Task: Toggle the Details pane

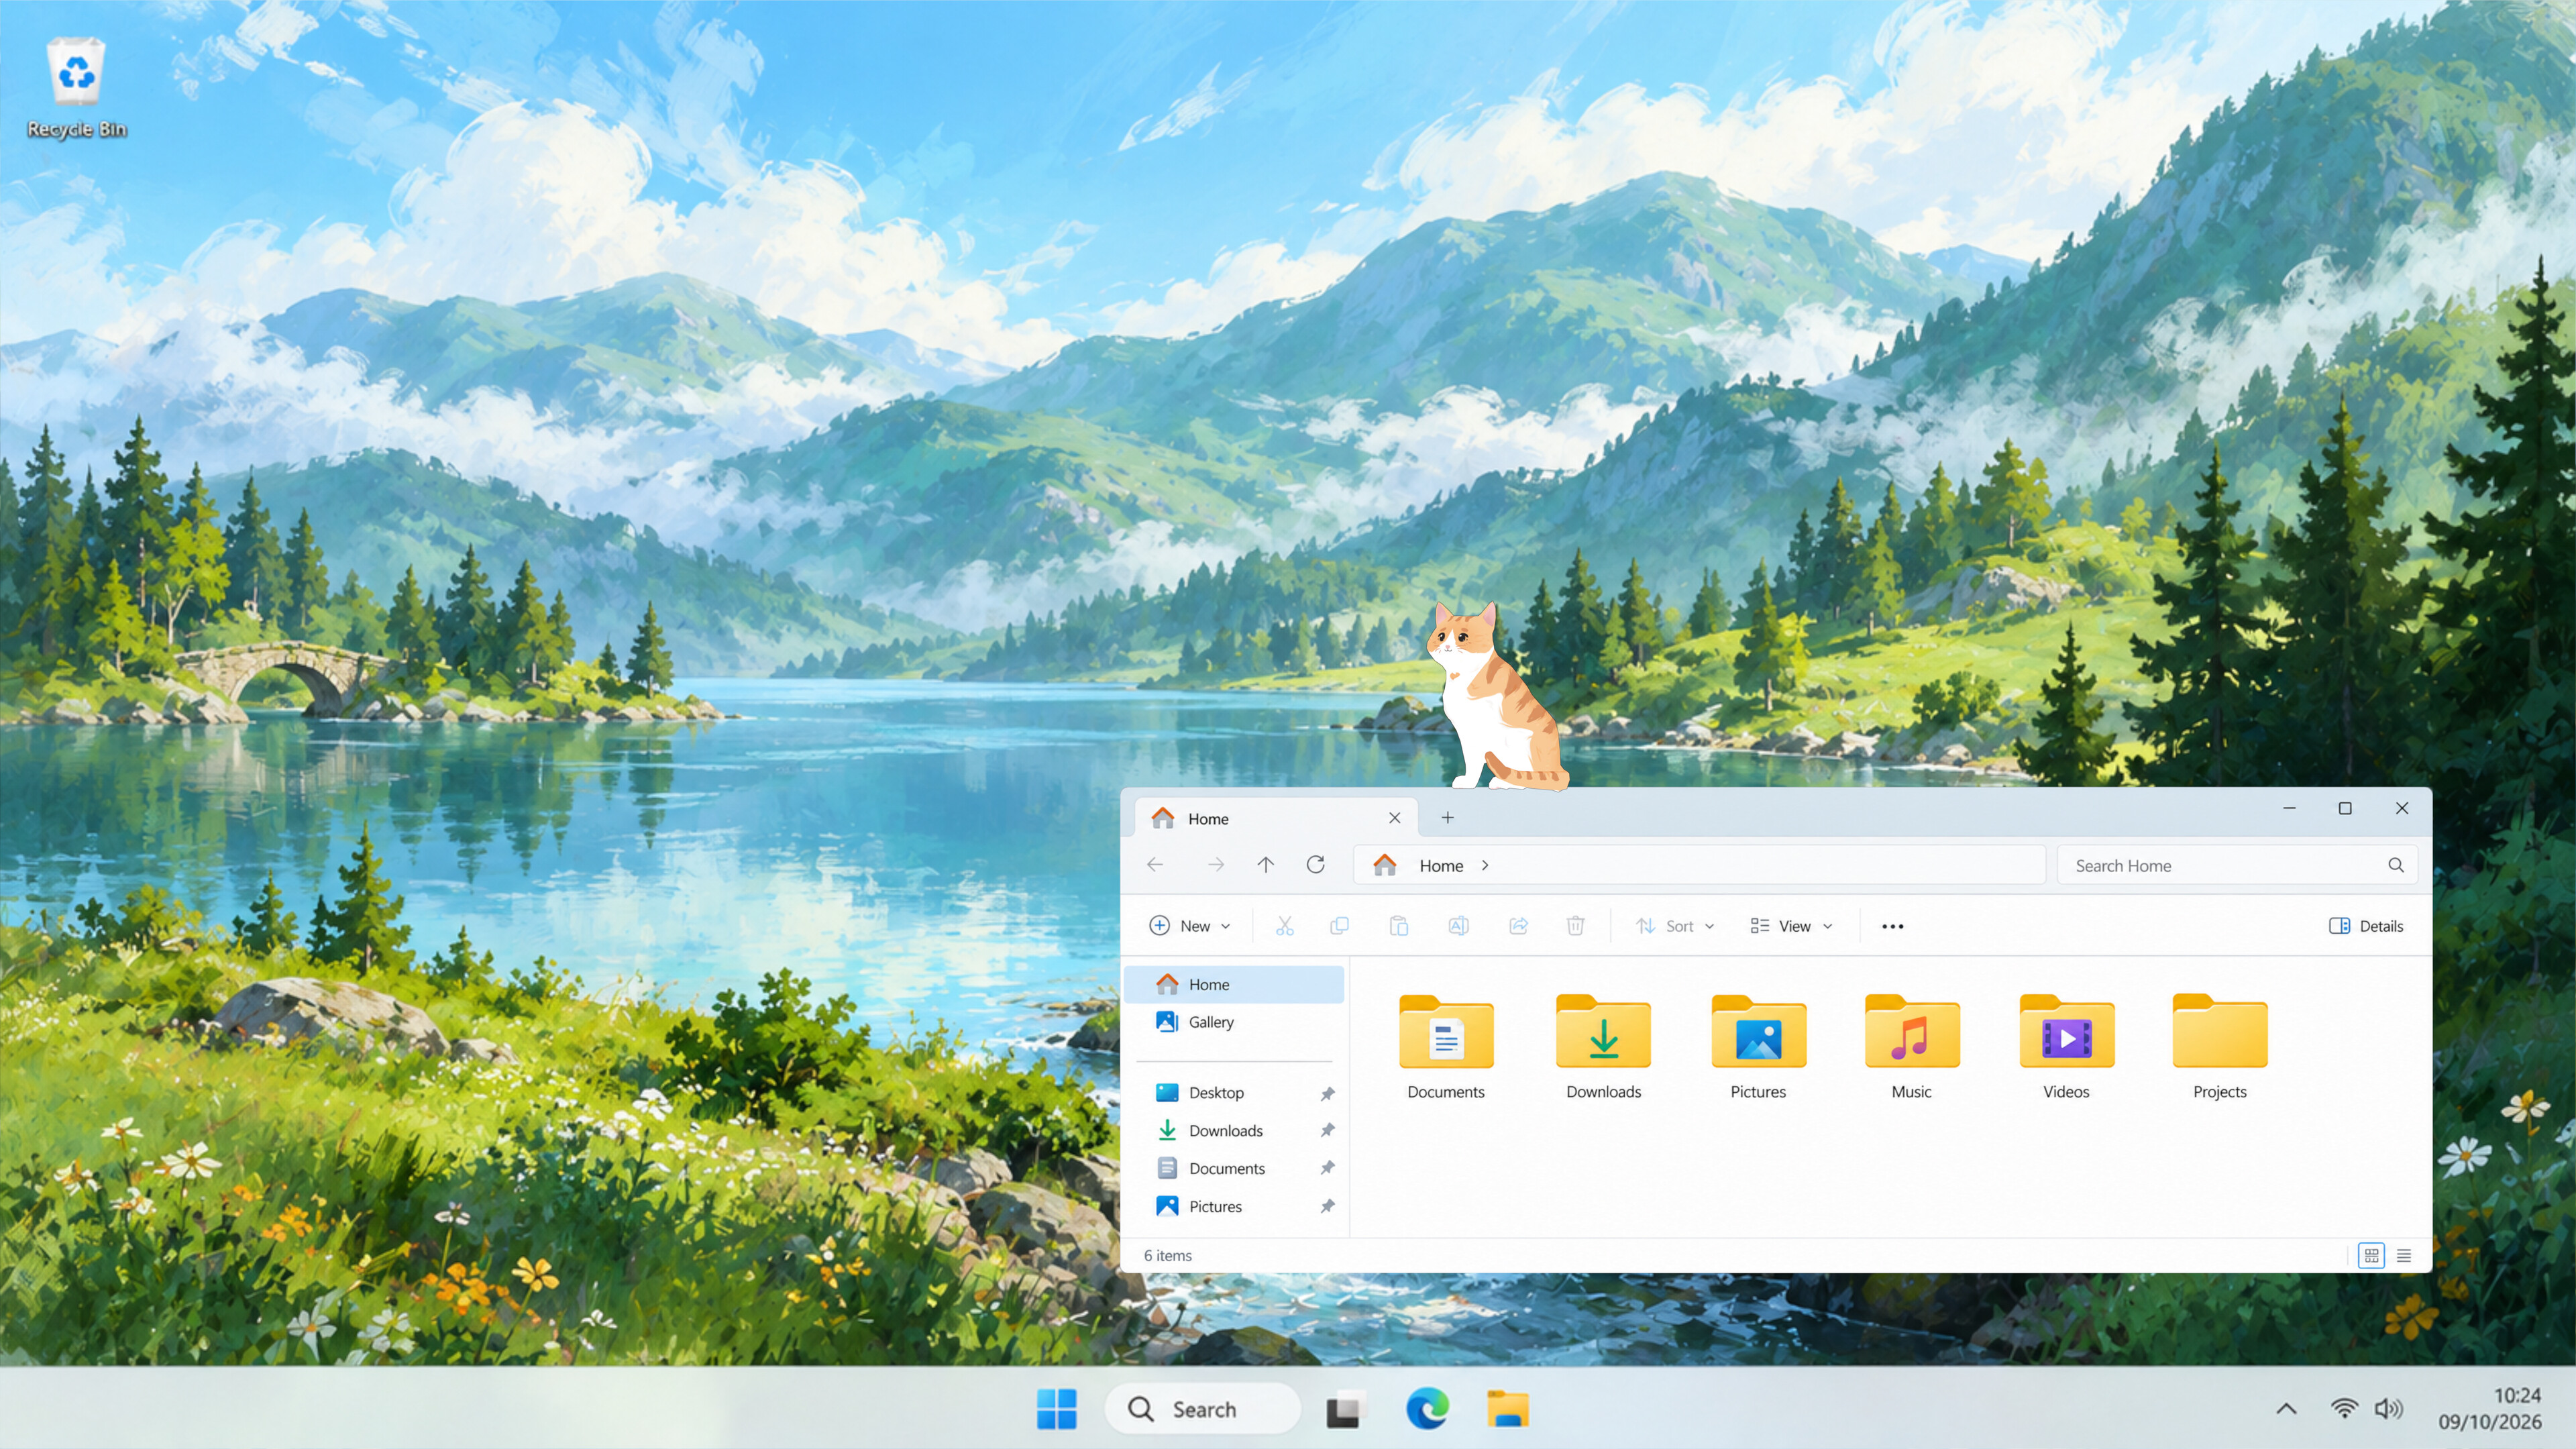Action: (2366, 926)
